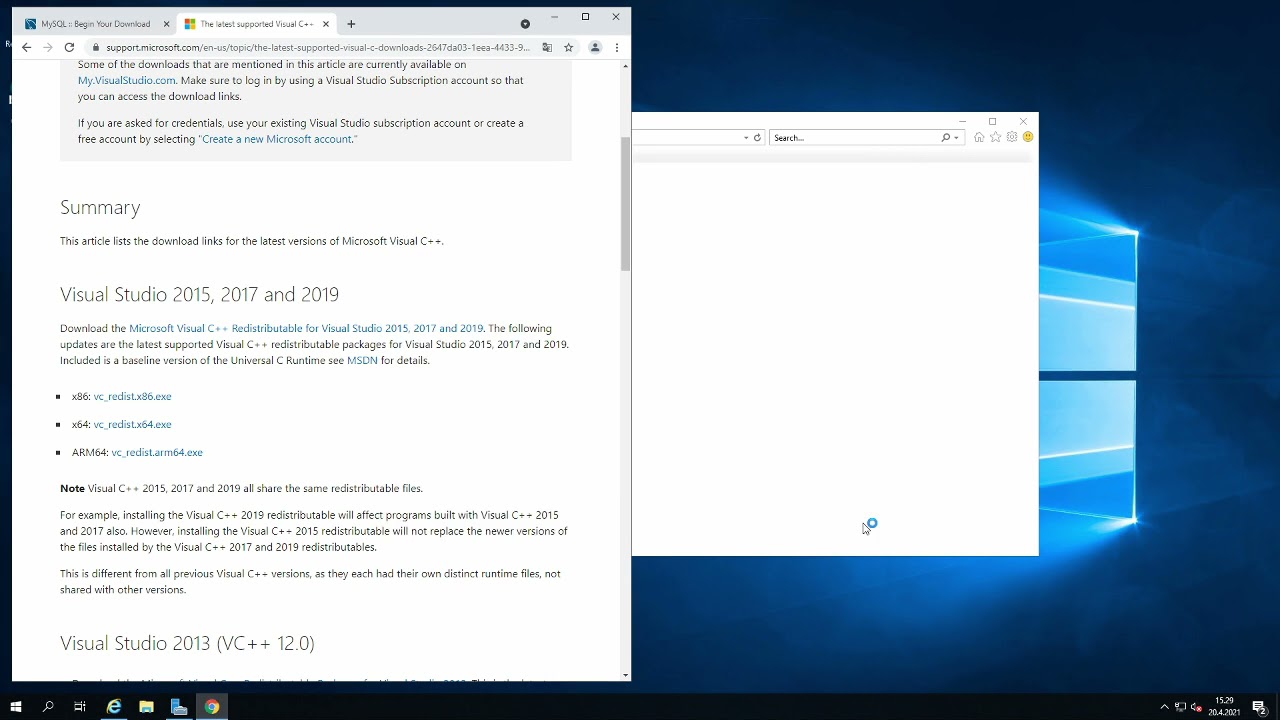This screenshot has height=720, width=1280.
Task: Click the Summary heading
Action: point(100,207)
